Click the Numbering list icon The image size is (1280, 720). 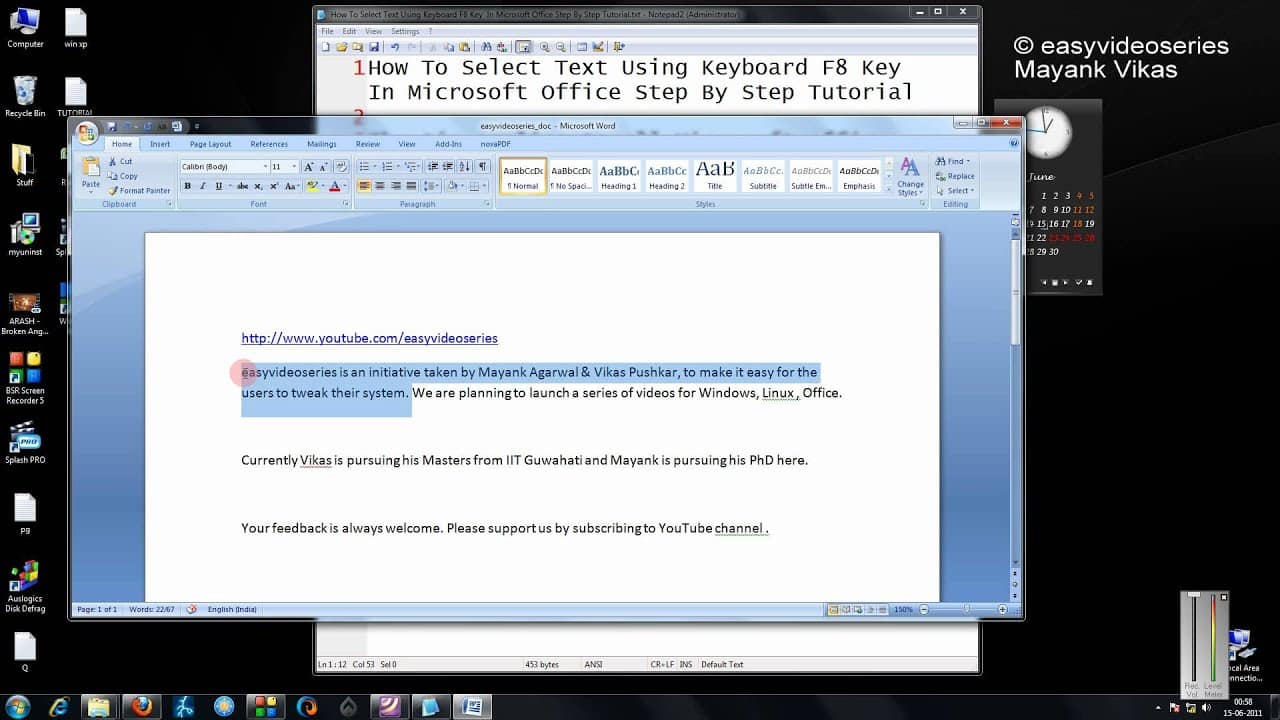[x=386, y=167]
